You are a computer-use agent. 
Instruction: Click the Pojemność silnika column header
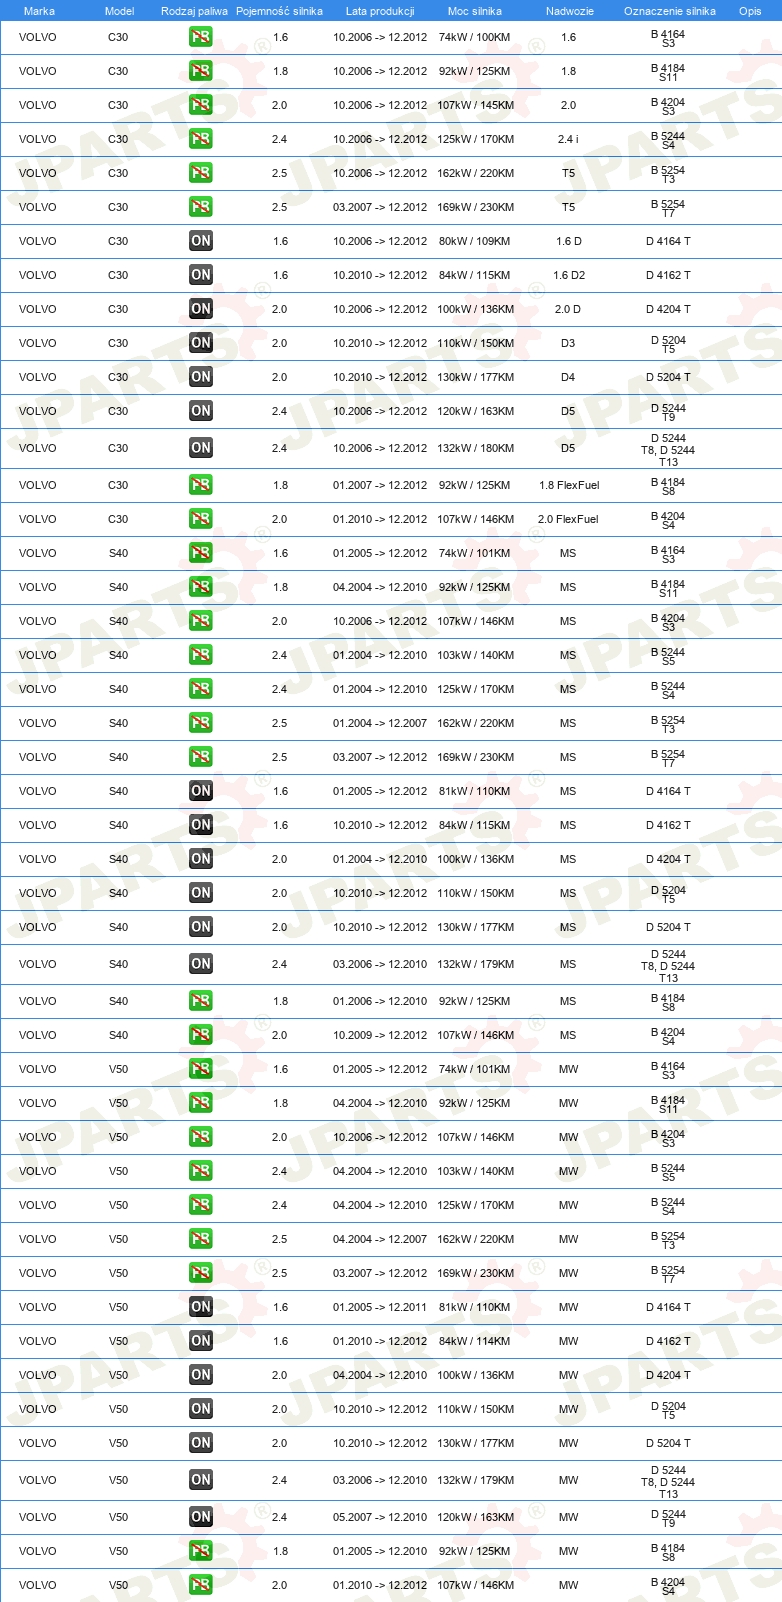click(x=279, y=11)
